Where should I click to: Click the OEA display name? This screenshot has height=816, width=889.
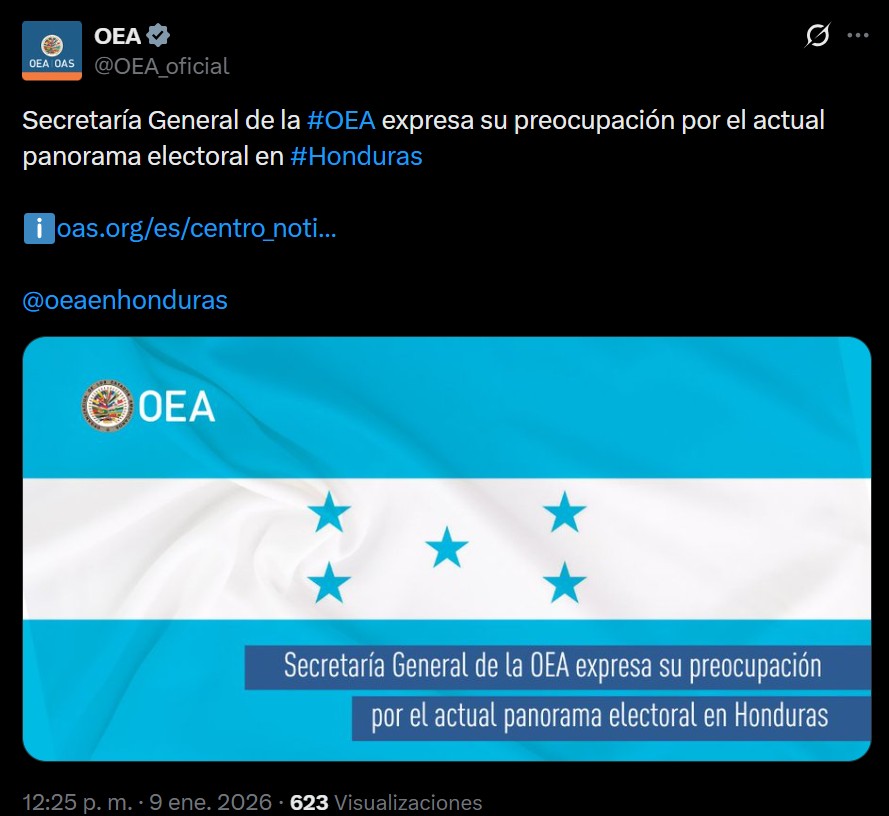[117, 36]
